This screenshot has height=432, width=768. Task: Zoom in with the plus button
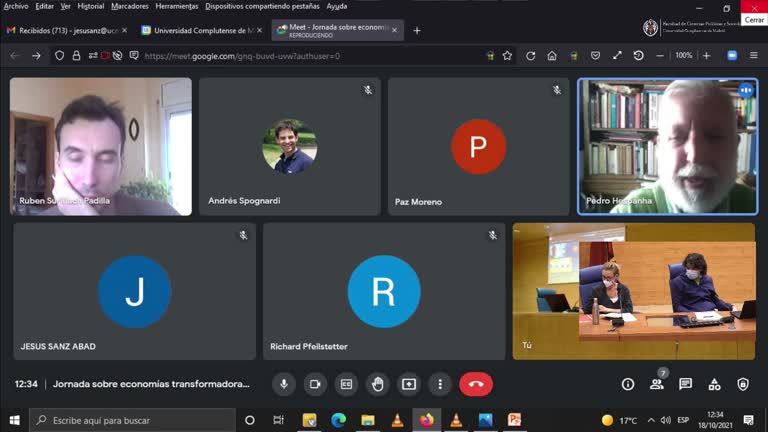(706, 56)
